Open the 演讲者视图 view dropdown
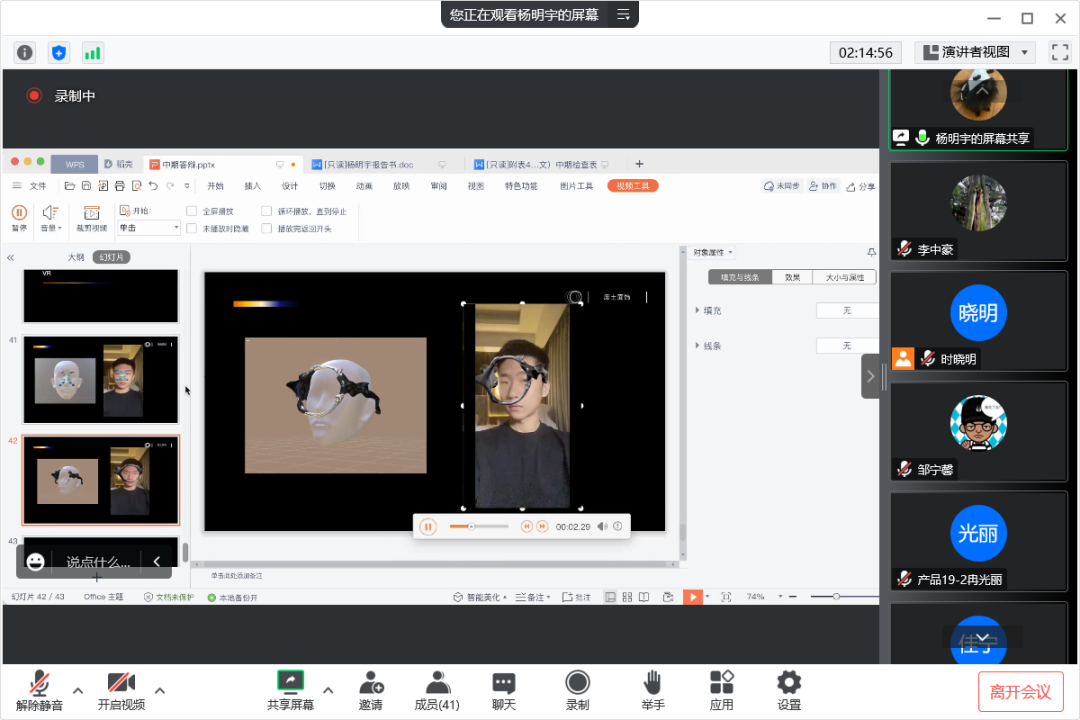The width and height of the screenshot is (1080, 720). tap(975, 52)
